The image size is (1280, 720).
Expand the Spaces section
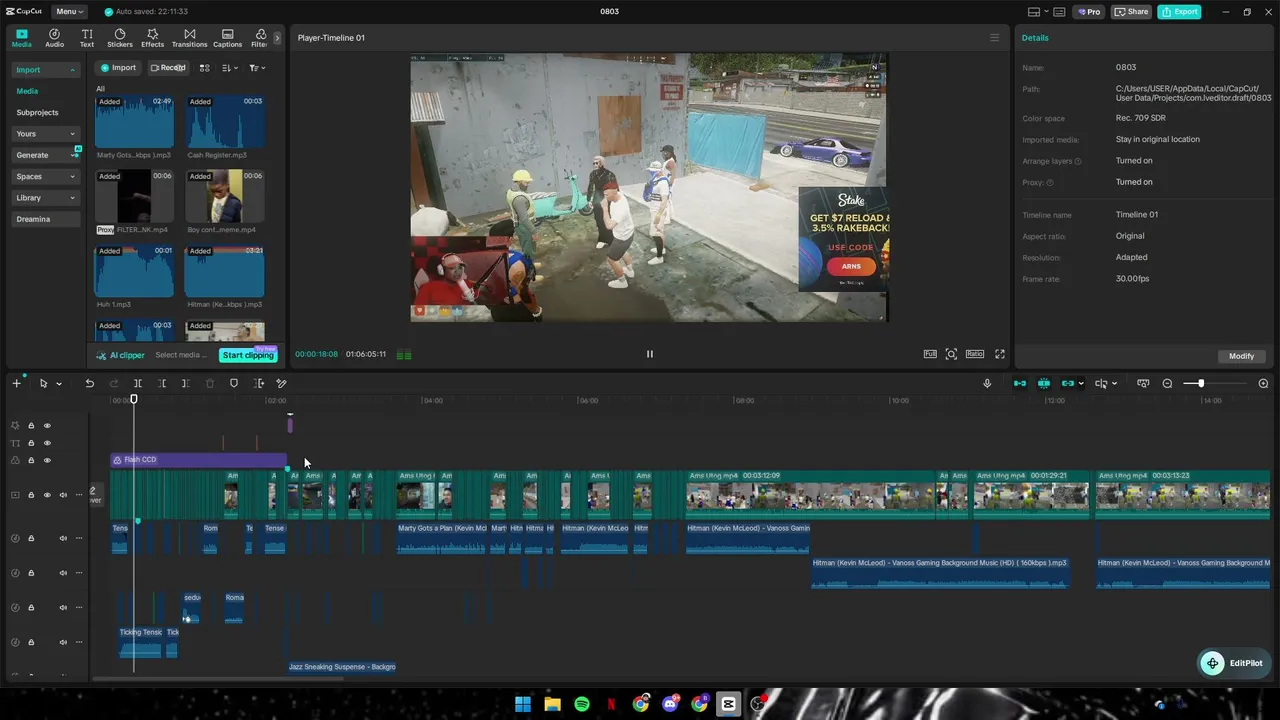[x=46, y=176]
